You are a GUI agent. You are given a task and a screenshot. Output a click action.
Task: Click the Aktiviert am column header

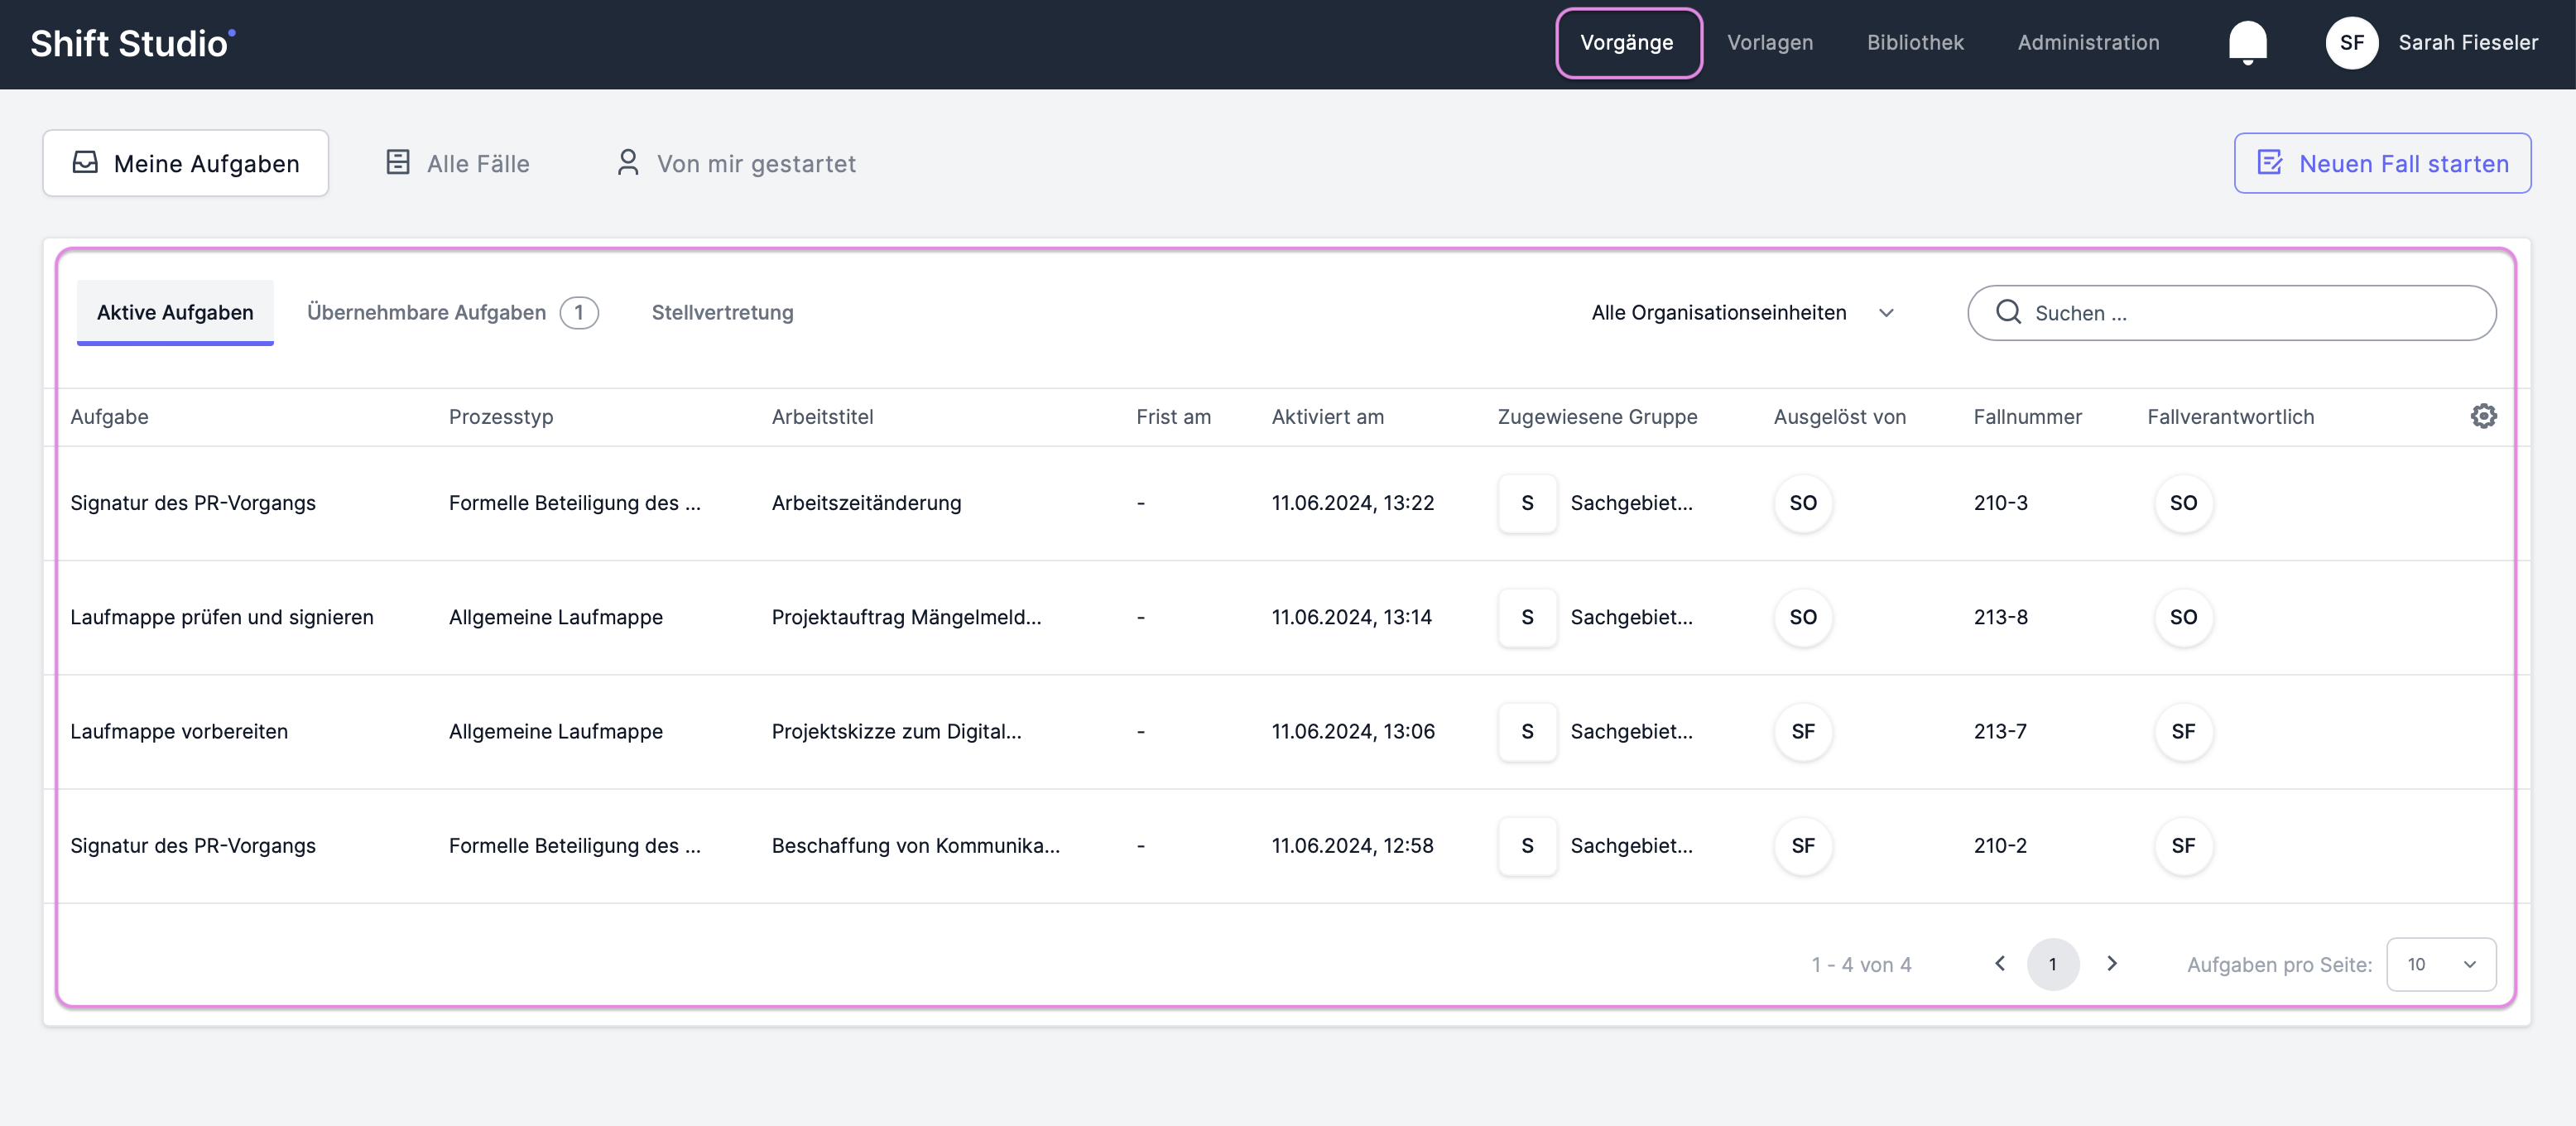click(x=1327, y=416)
